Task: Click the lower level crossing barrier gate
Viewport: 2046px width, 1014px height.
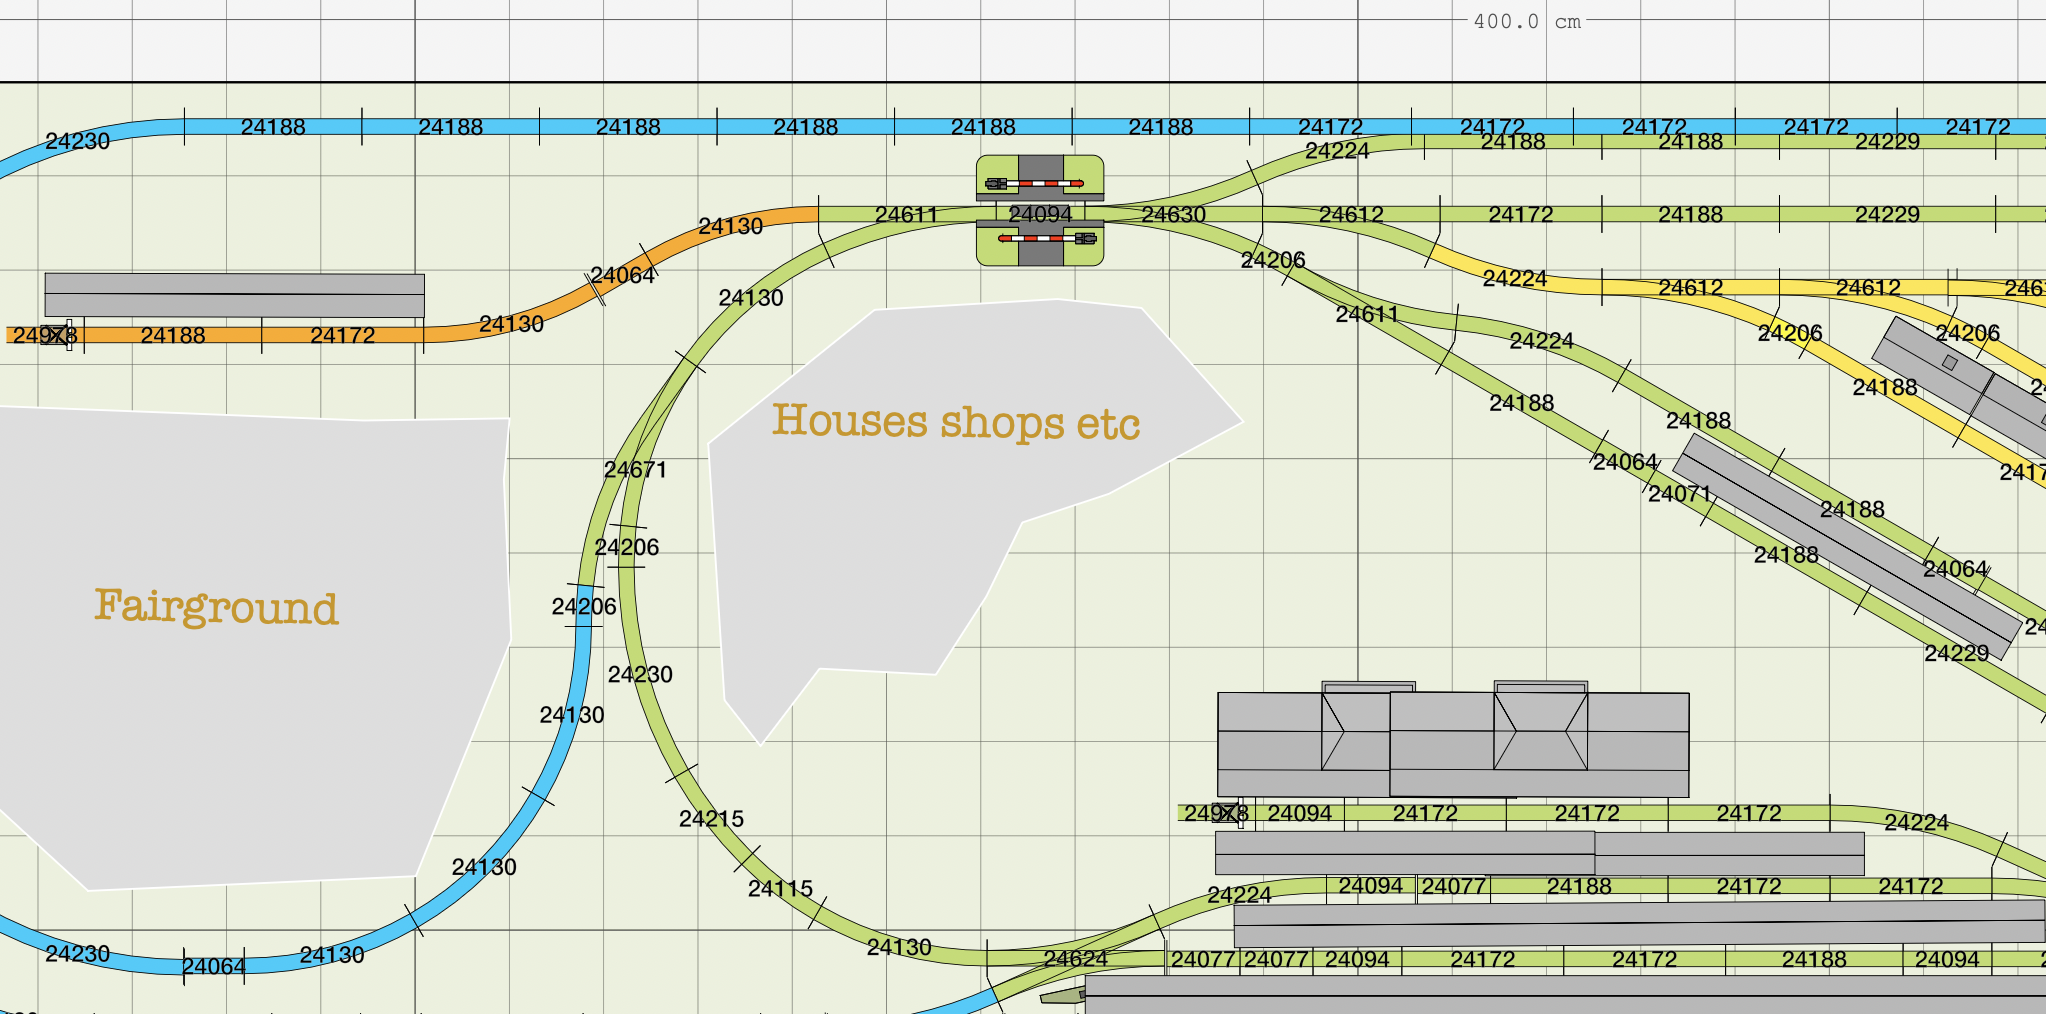Action: [x=1040, y=239]
